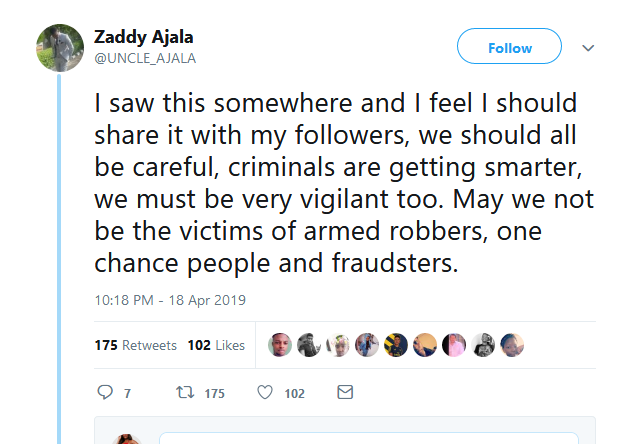Open the @UNCLE_AJALA handle link
This screenshot has height=444, width=636.
tap(144, 58)
